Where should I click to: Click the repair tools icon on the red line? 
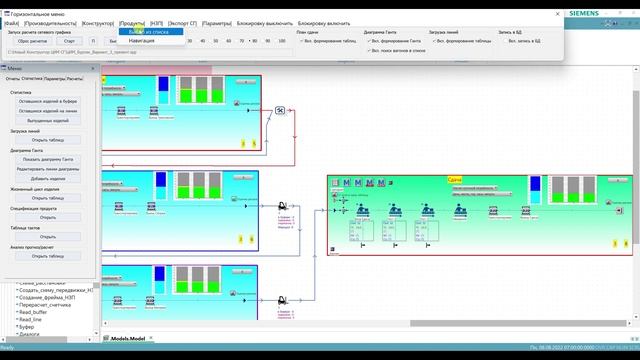pyautogui.click(x=280, y=110)
